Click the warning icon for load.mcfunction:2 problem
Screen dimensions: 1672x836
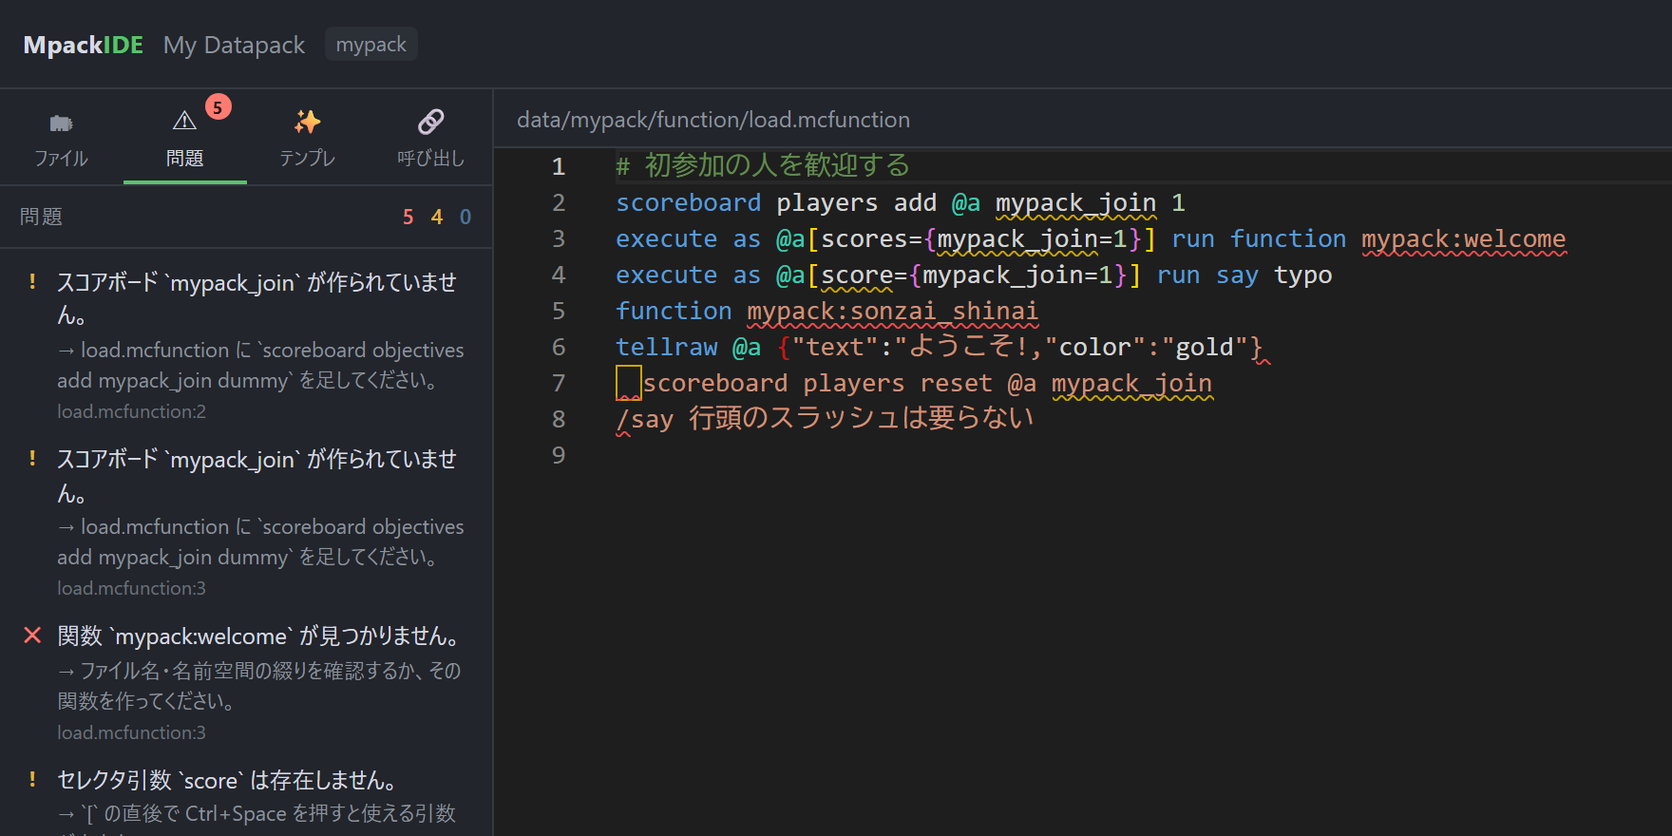[32, 282]
